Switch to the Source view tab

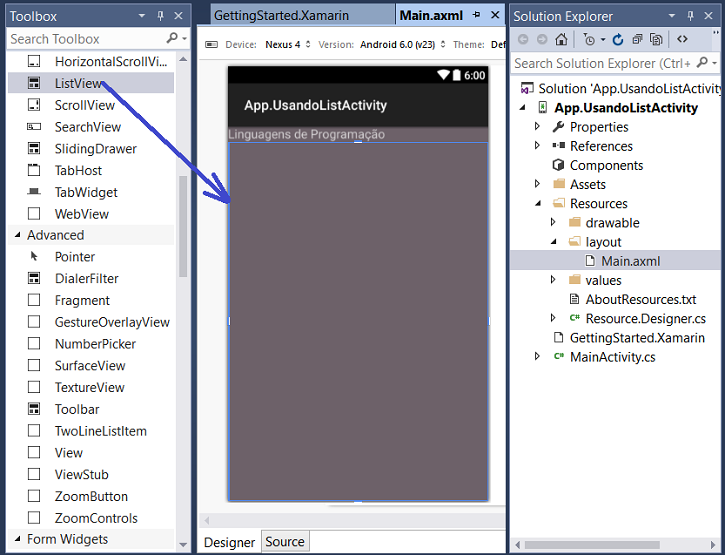coord(285,542)
